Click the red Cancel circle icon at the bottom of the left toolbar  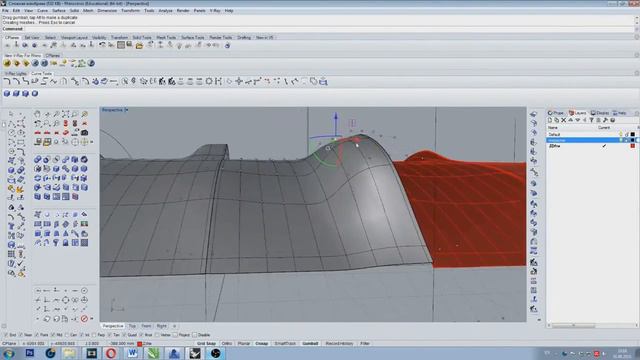click(x=84, y=318)
